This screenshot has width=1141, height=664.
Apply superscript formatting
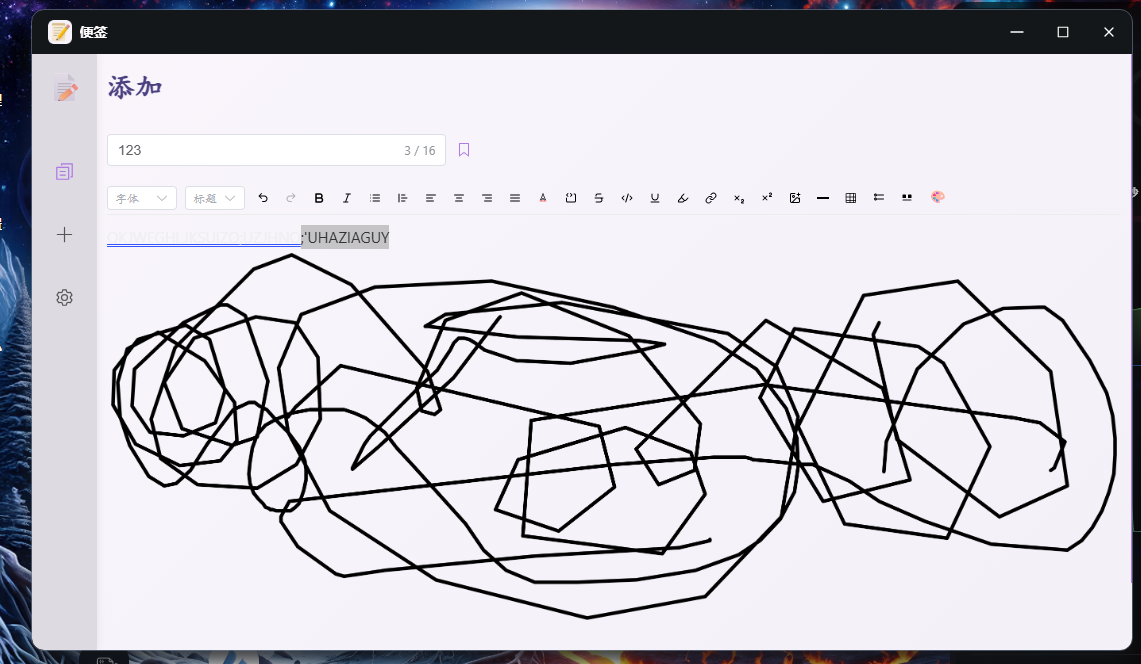point(766,197)
